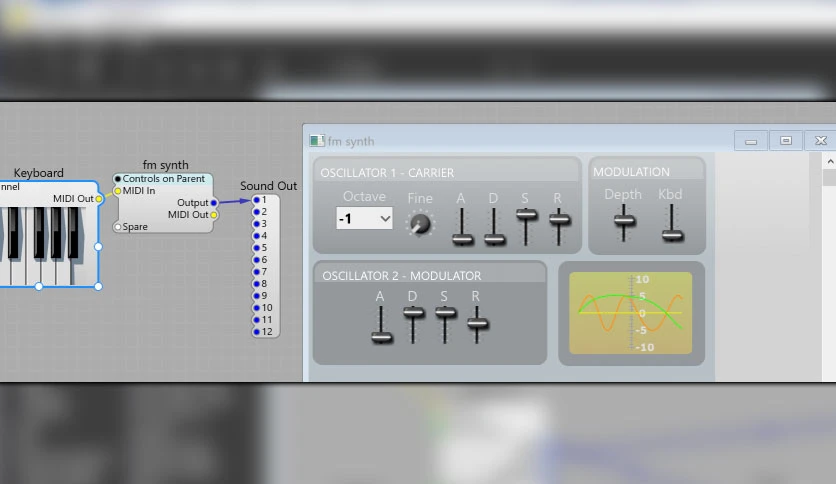Select Sound Out channel 4 pin
Viewport: 836px width, 484px height.
click(256, 236)
